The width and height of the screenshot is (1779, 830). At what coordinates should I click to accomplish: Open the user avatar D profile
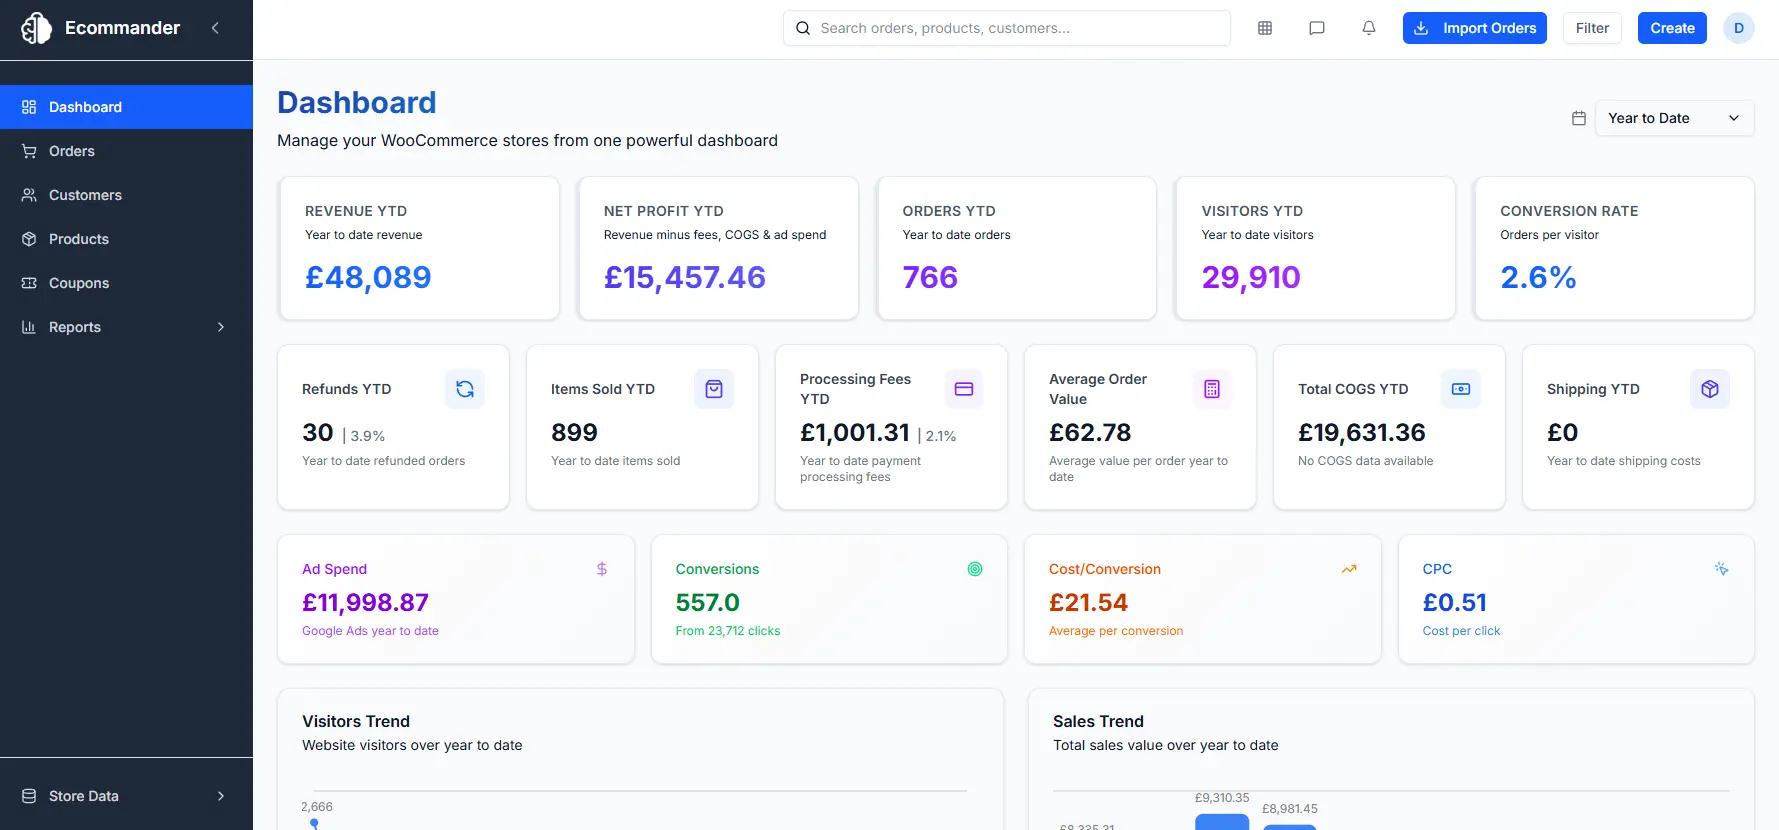(x=1738, y=28)
